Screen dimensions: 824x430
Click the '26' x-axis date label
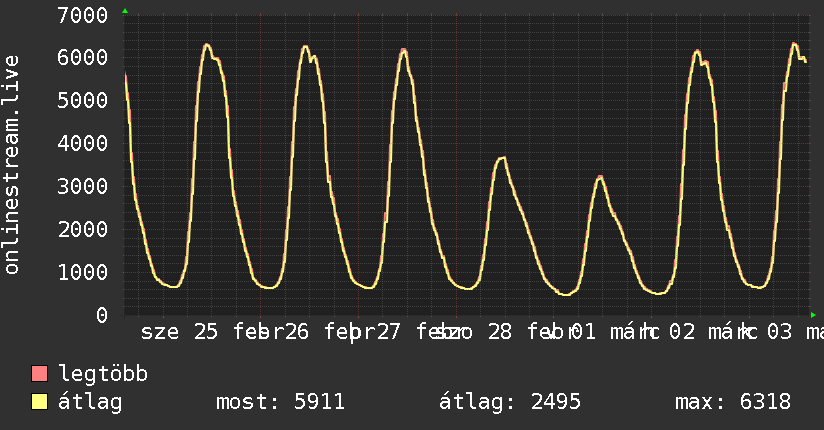tap(296, 332)
